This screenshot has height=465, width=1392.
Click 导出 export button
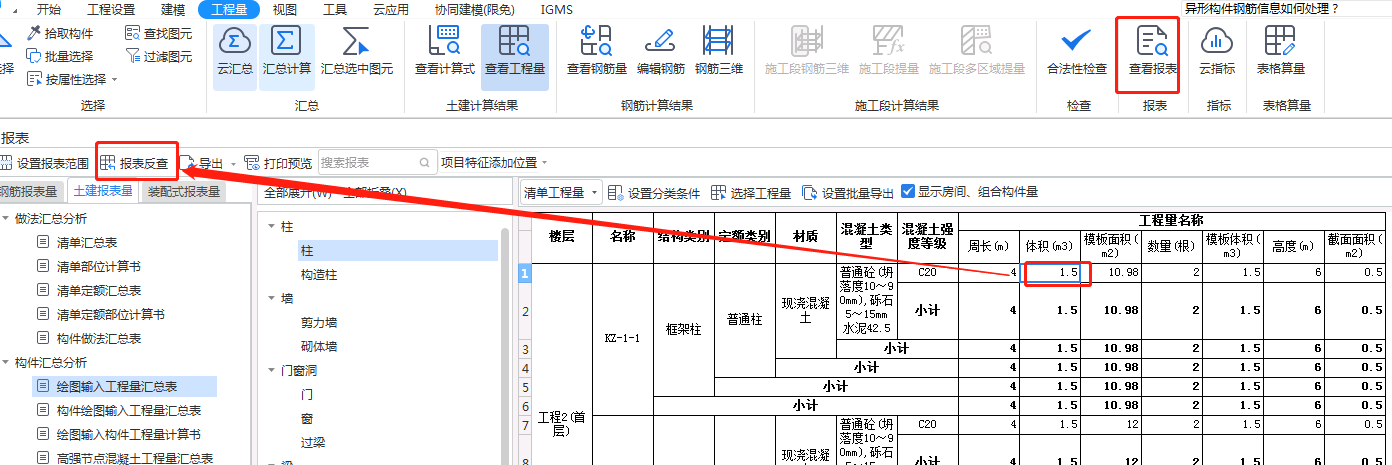point(202,163)
